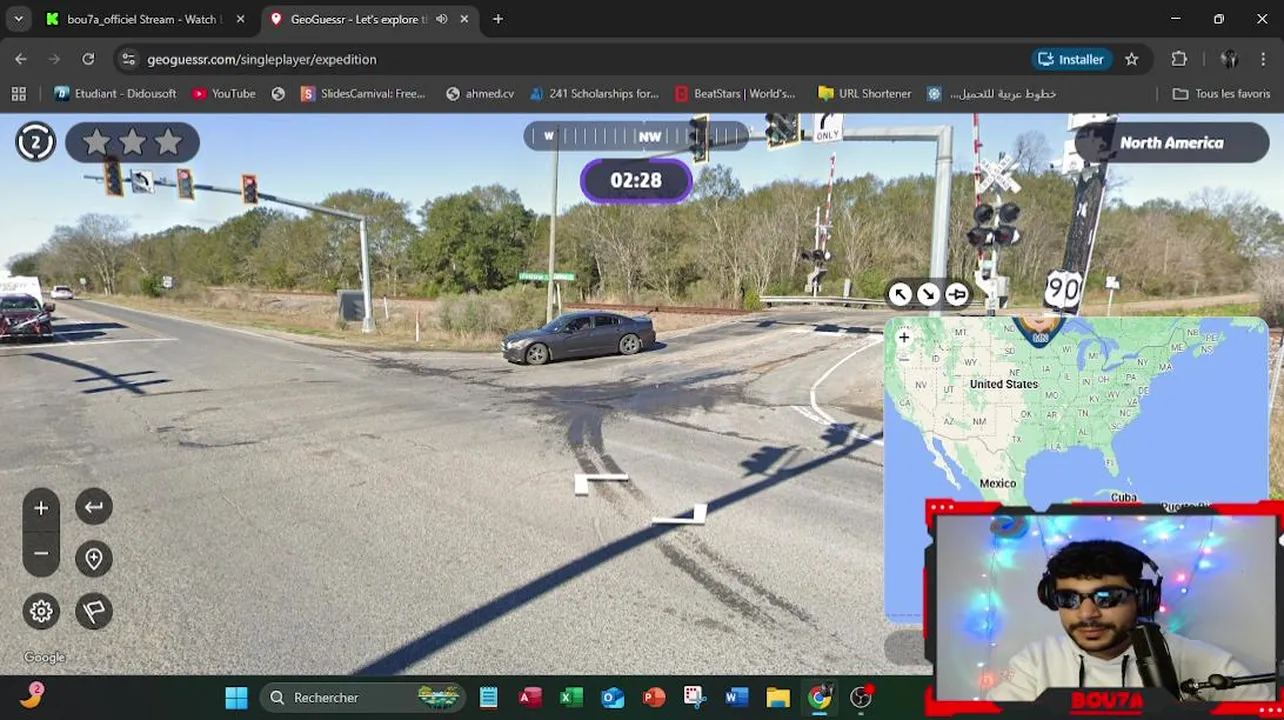Viewport: 1284px width, 720px height.
Task: Open the Chrome profile avatar
Action: click(x=1229, y=59)
